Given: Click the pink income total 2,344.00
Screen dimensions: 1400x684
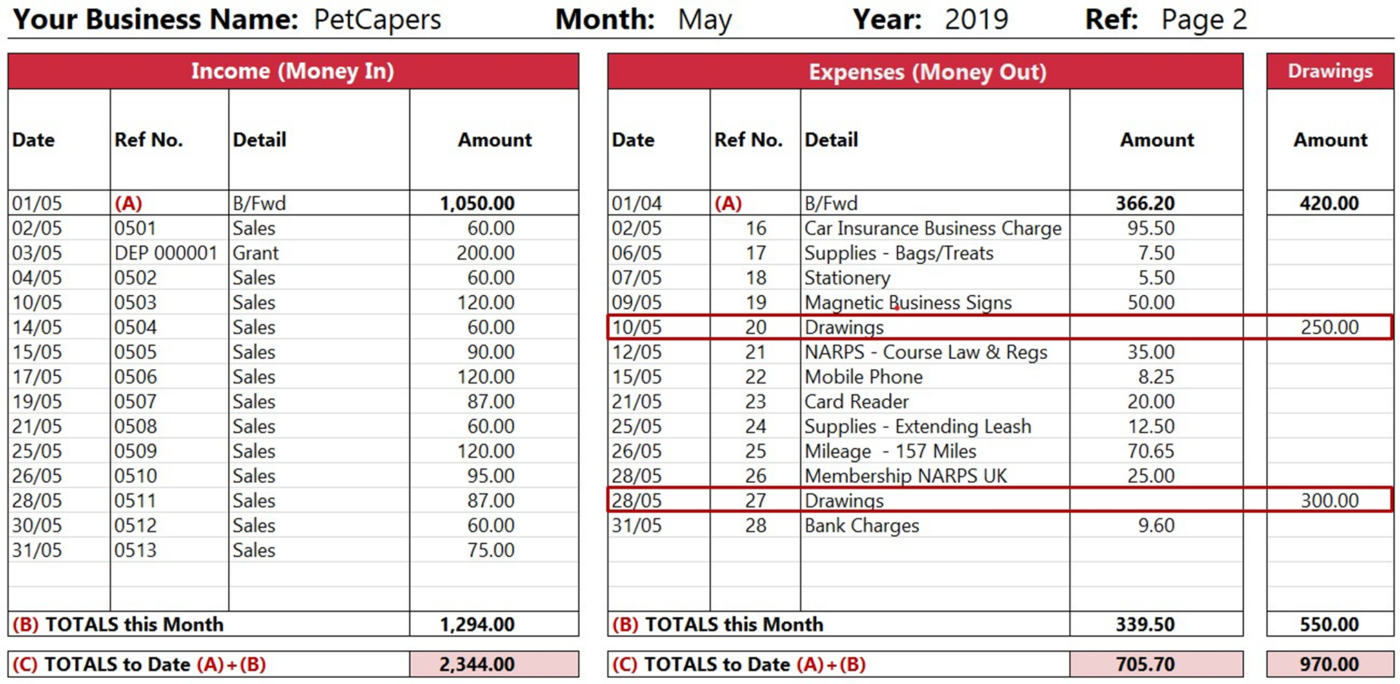Looking at the screenshot, I should pos(477,664).
